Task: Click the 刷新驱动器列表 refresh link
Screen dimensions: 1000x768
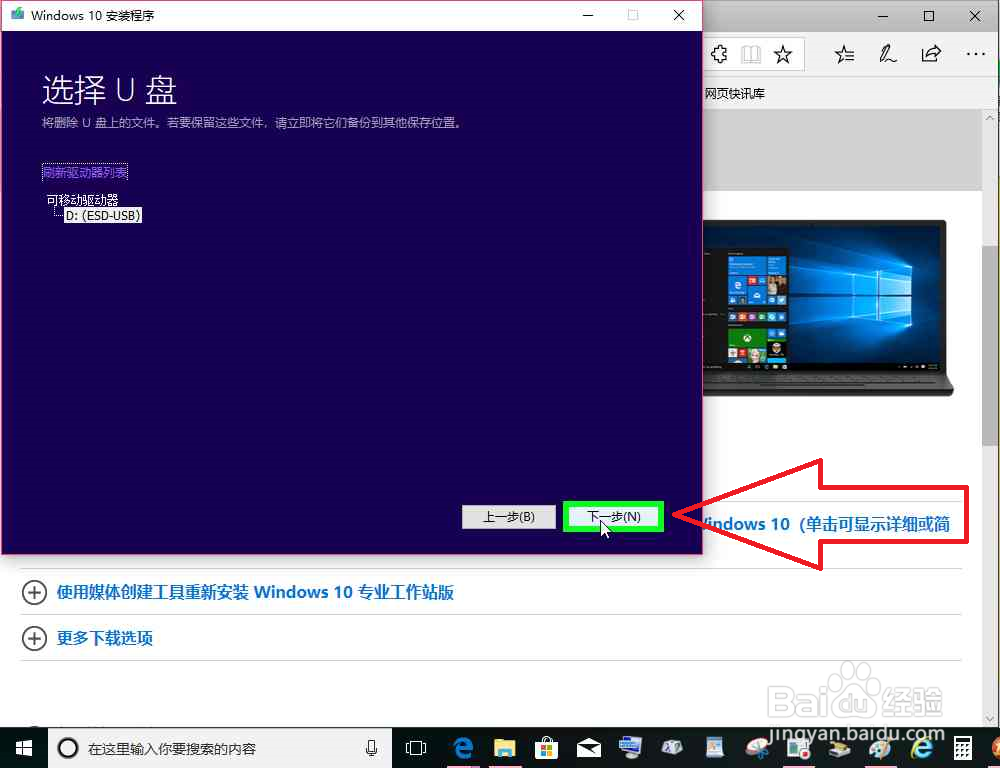Action: [x=84, y=171]
